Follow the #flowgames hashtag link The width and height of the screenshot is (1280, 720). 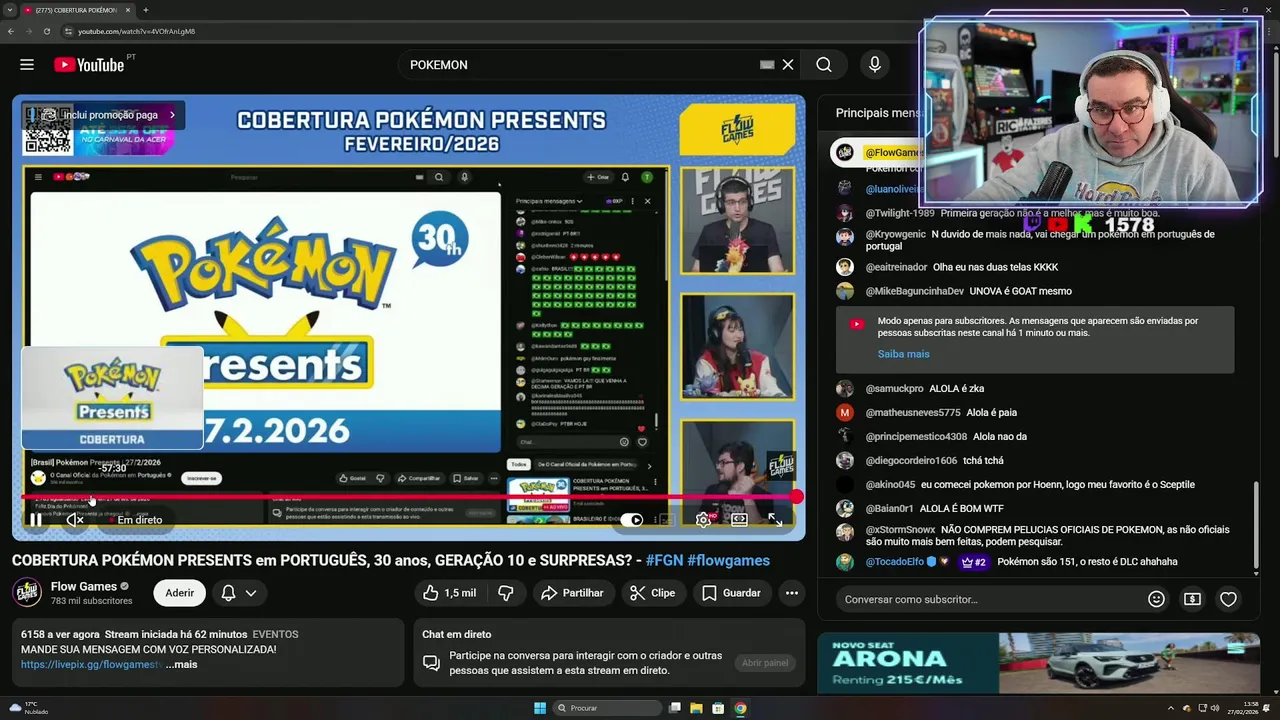click(728, 561)
